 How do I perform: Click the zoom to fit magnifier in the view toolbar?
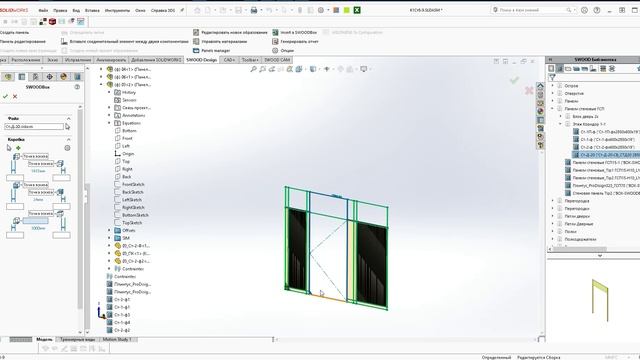pyautogui.click(x=253, y=69)
